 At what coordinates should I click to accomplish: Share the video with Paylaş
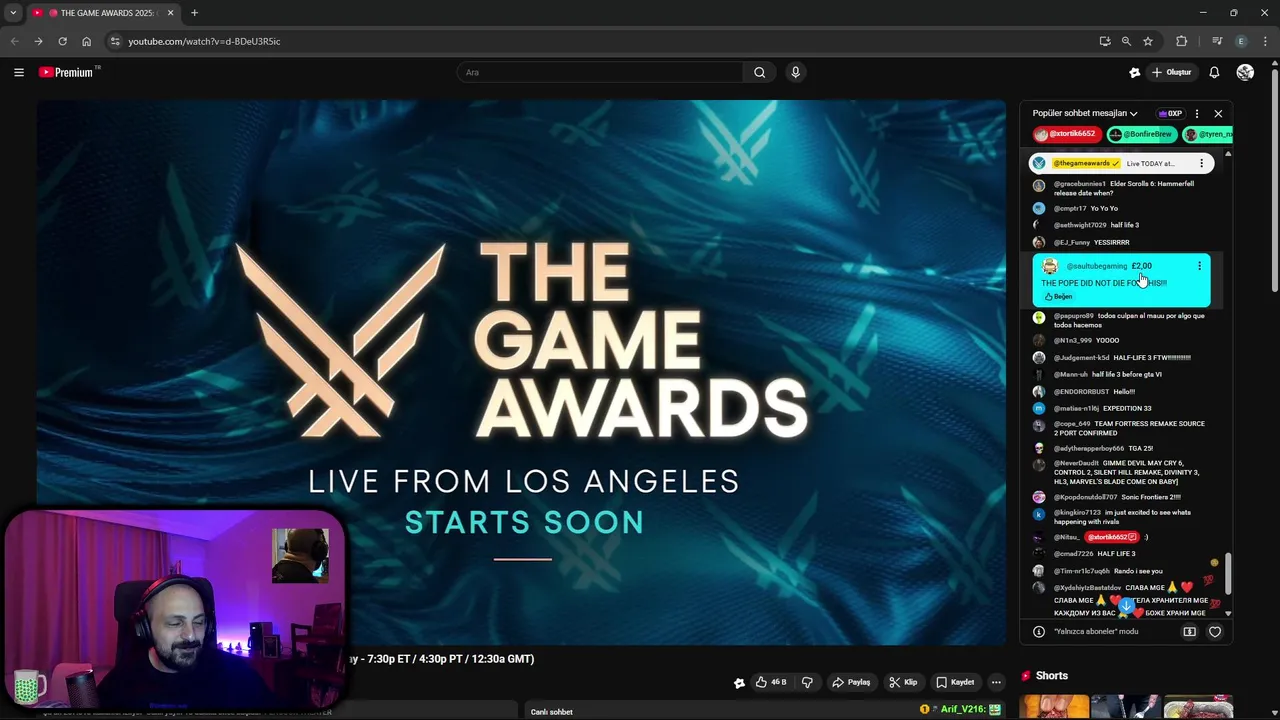tap(851, 682)
